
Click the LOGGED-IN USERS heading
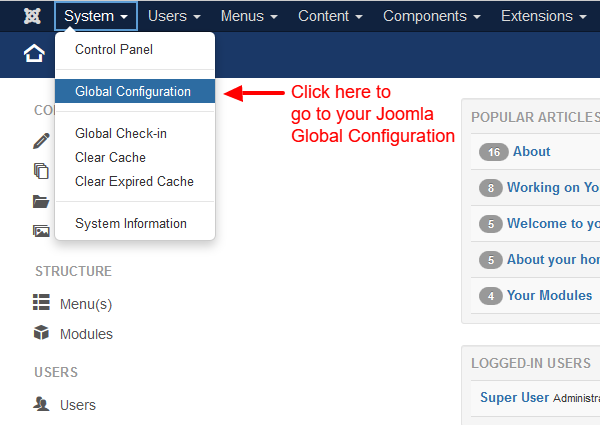pyautogui.click(x=531, y=363)
